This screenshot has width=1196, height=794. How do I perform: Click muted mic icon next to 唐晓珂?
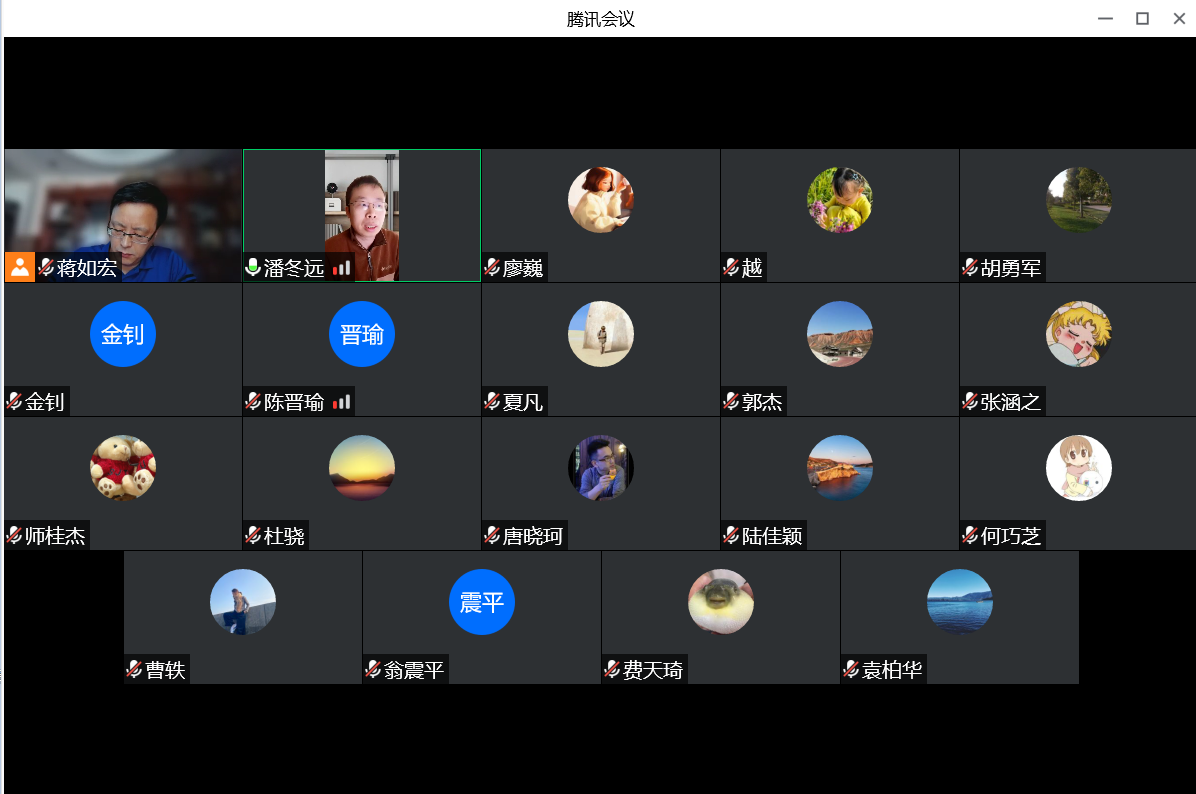[492, 535]
